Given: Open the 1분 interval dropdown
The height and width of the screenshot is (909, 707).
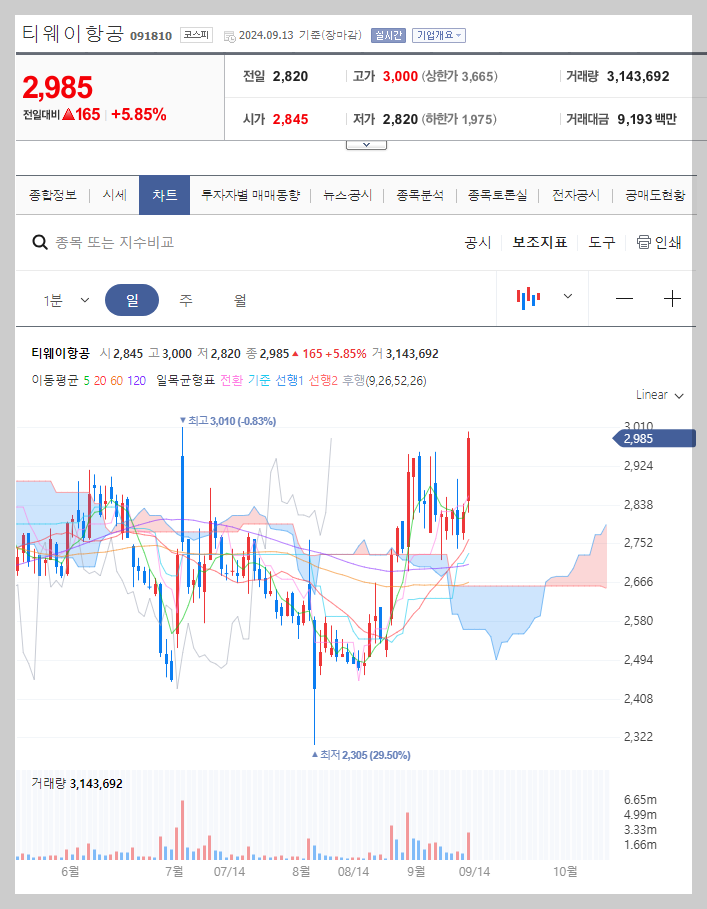Looking at the screenshot, I should tap(66, 300).
